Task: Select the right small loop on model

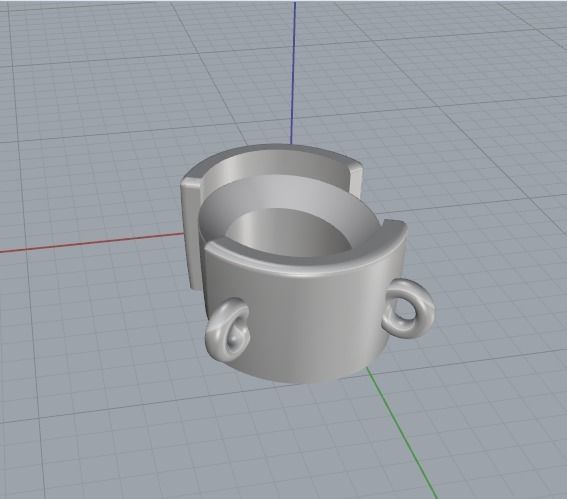Action: coord(409,309)
